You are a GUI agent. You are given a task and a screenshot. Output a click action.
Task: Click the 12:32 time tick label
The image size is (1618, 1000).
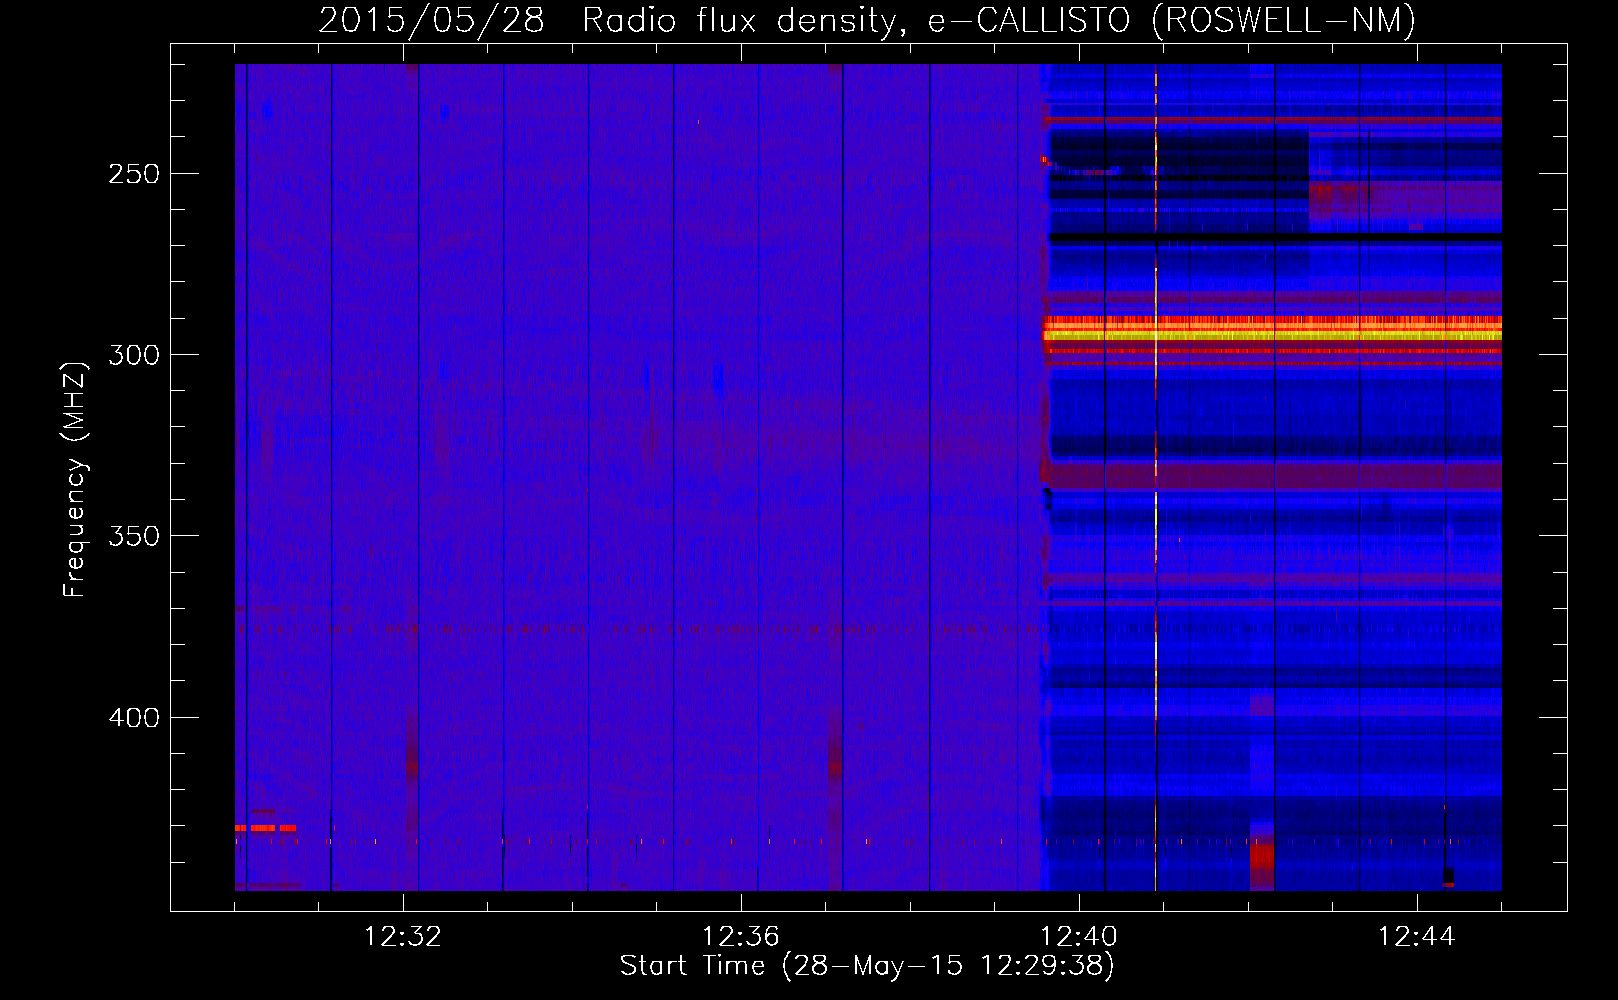click(403, 937)
